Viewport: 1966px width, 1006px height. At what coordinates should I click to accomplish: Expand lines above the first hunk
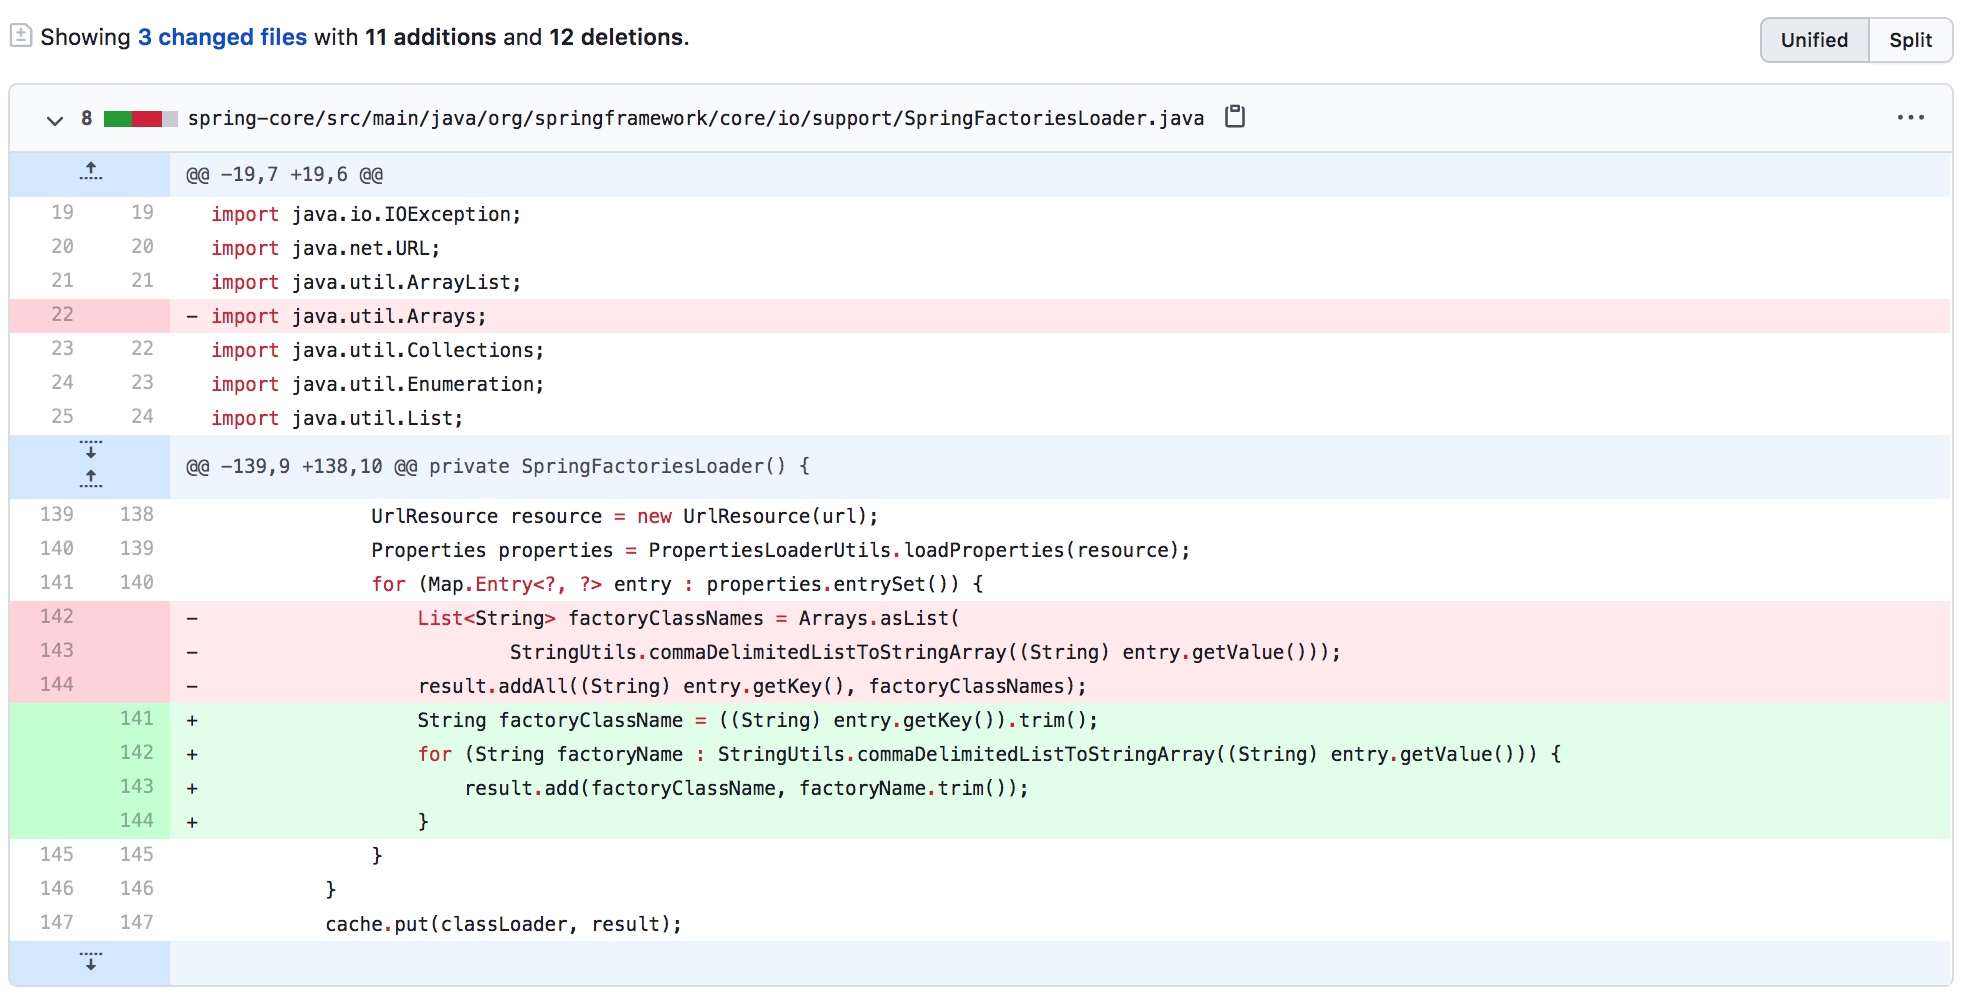(90, 173)
